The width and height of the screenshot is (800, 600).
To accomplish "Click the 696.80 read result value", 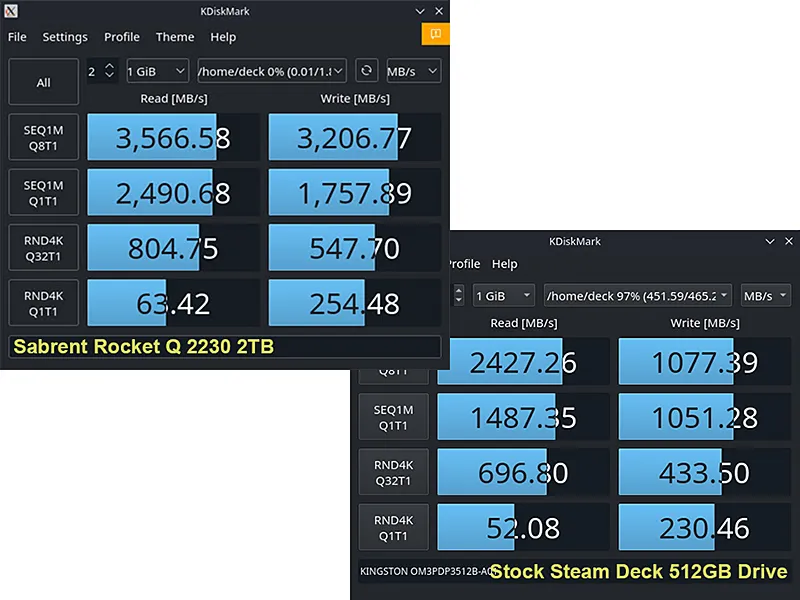I will (x=523, y=473).
